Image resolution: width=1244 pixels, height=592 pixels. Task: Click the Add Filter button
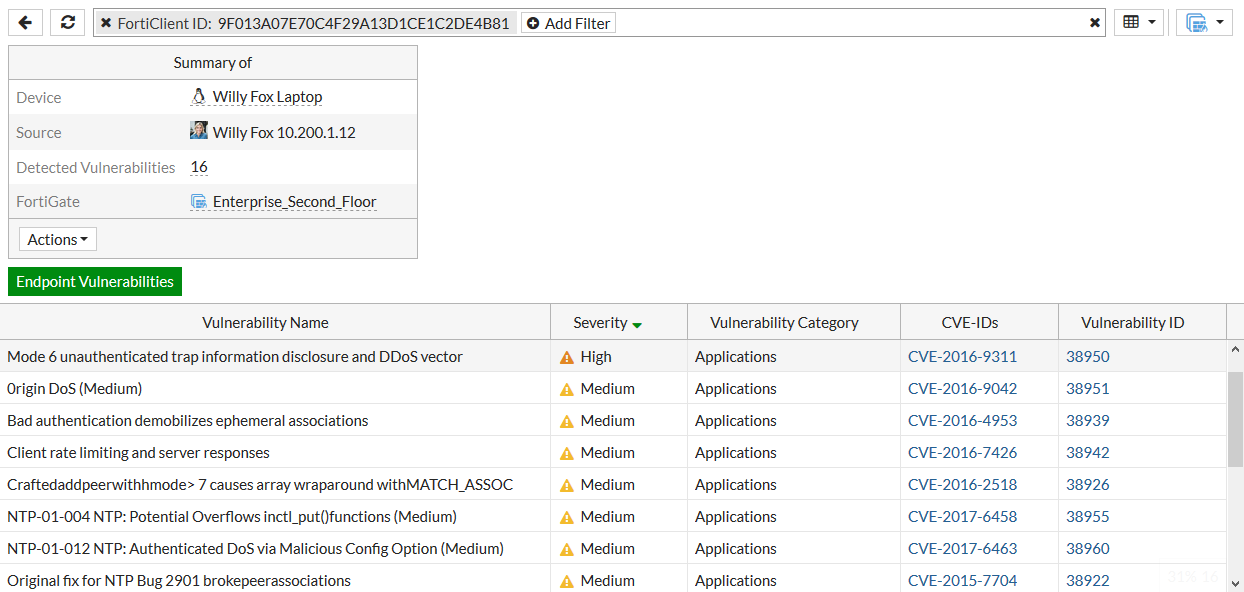coord(568,23)
